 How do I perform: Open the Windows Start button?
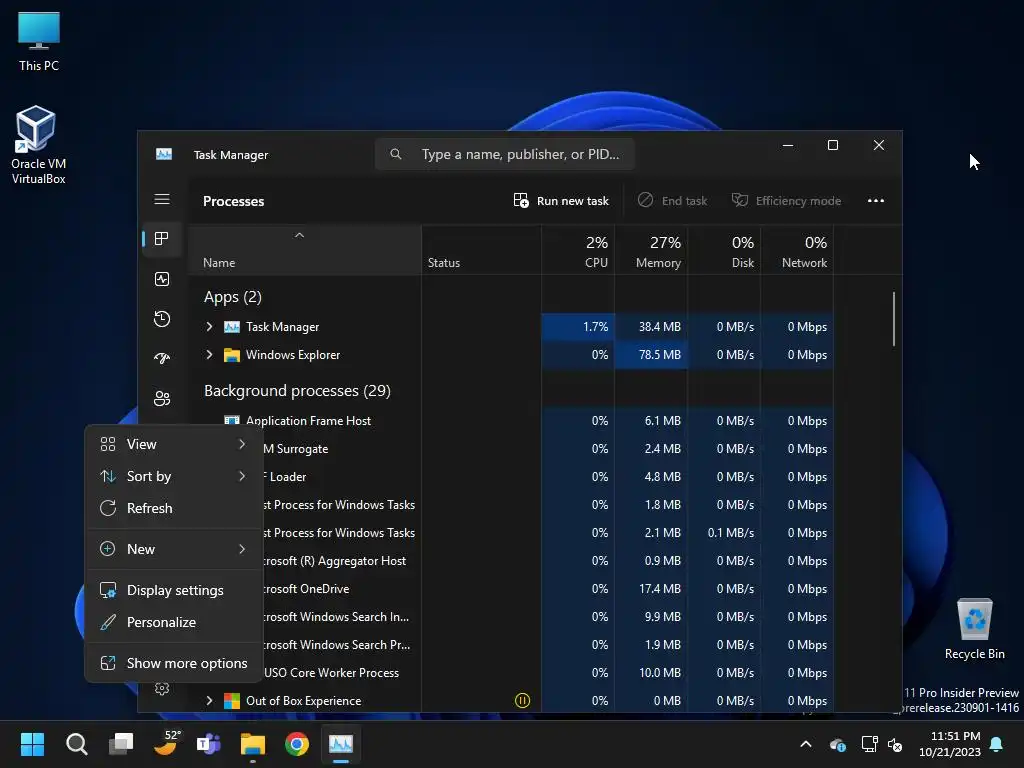(32, 744)
